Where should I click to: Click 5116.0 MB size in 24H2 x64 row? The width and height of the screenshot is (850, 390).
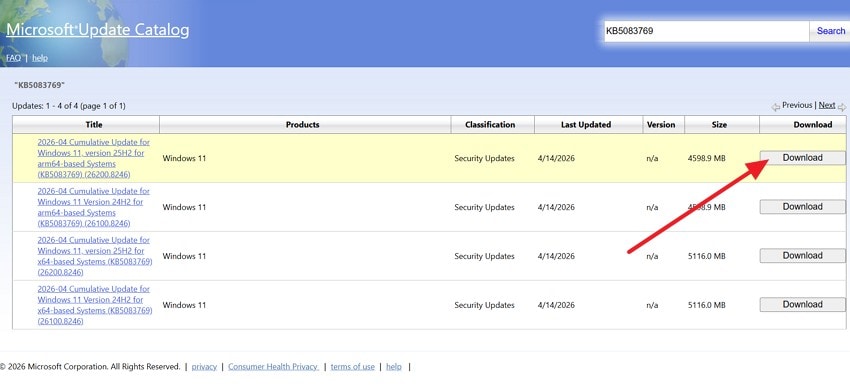click(706, 305)
